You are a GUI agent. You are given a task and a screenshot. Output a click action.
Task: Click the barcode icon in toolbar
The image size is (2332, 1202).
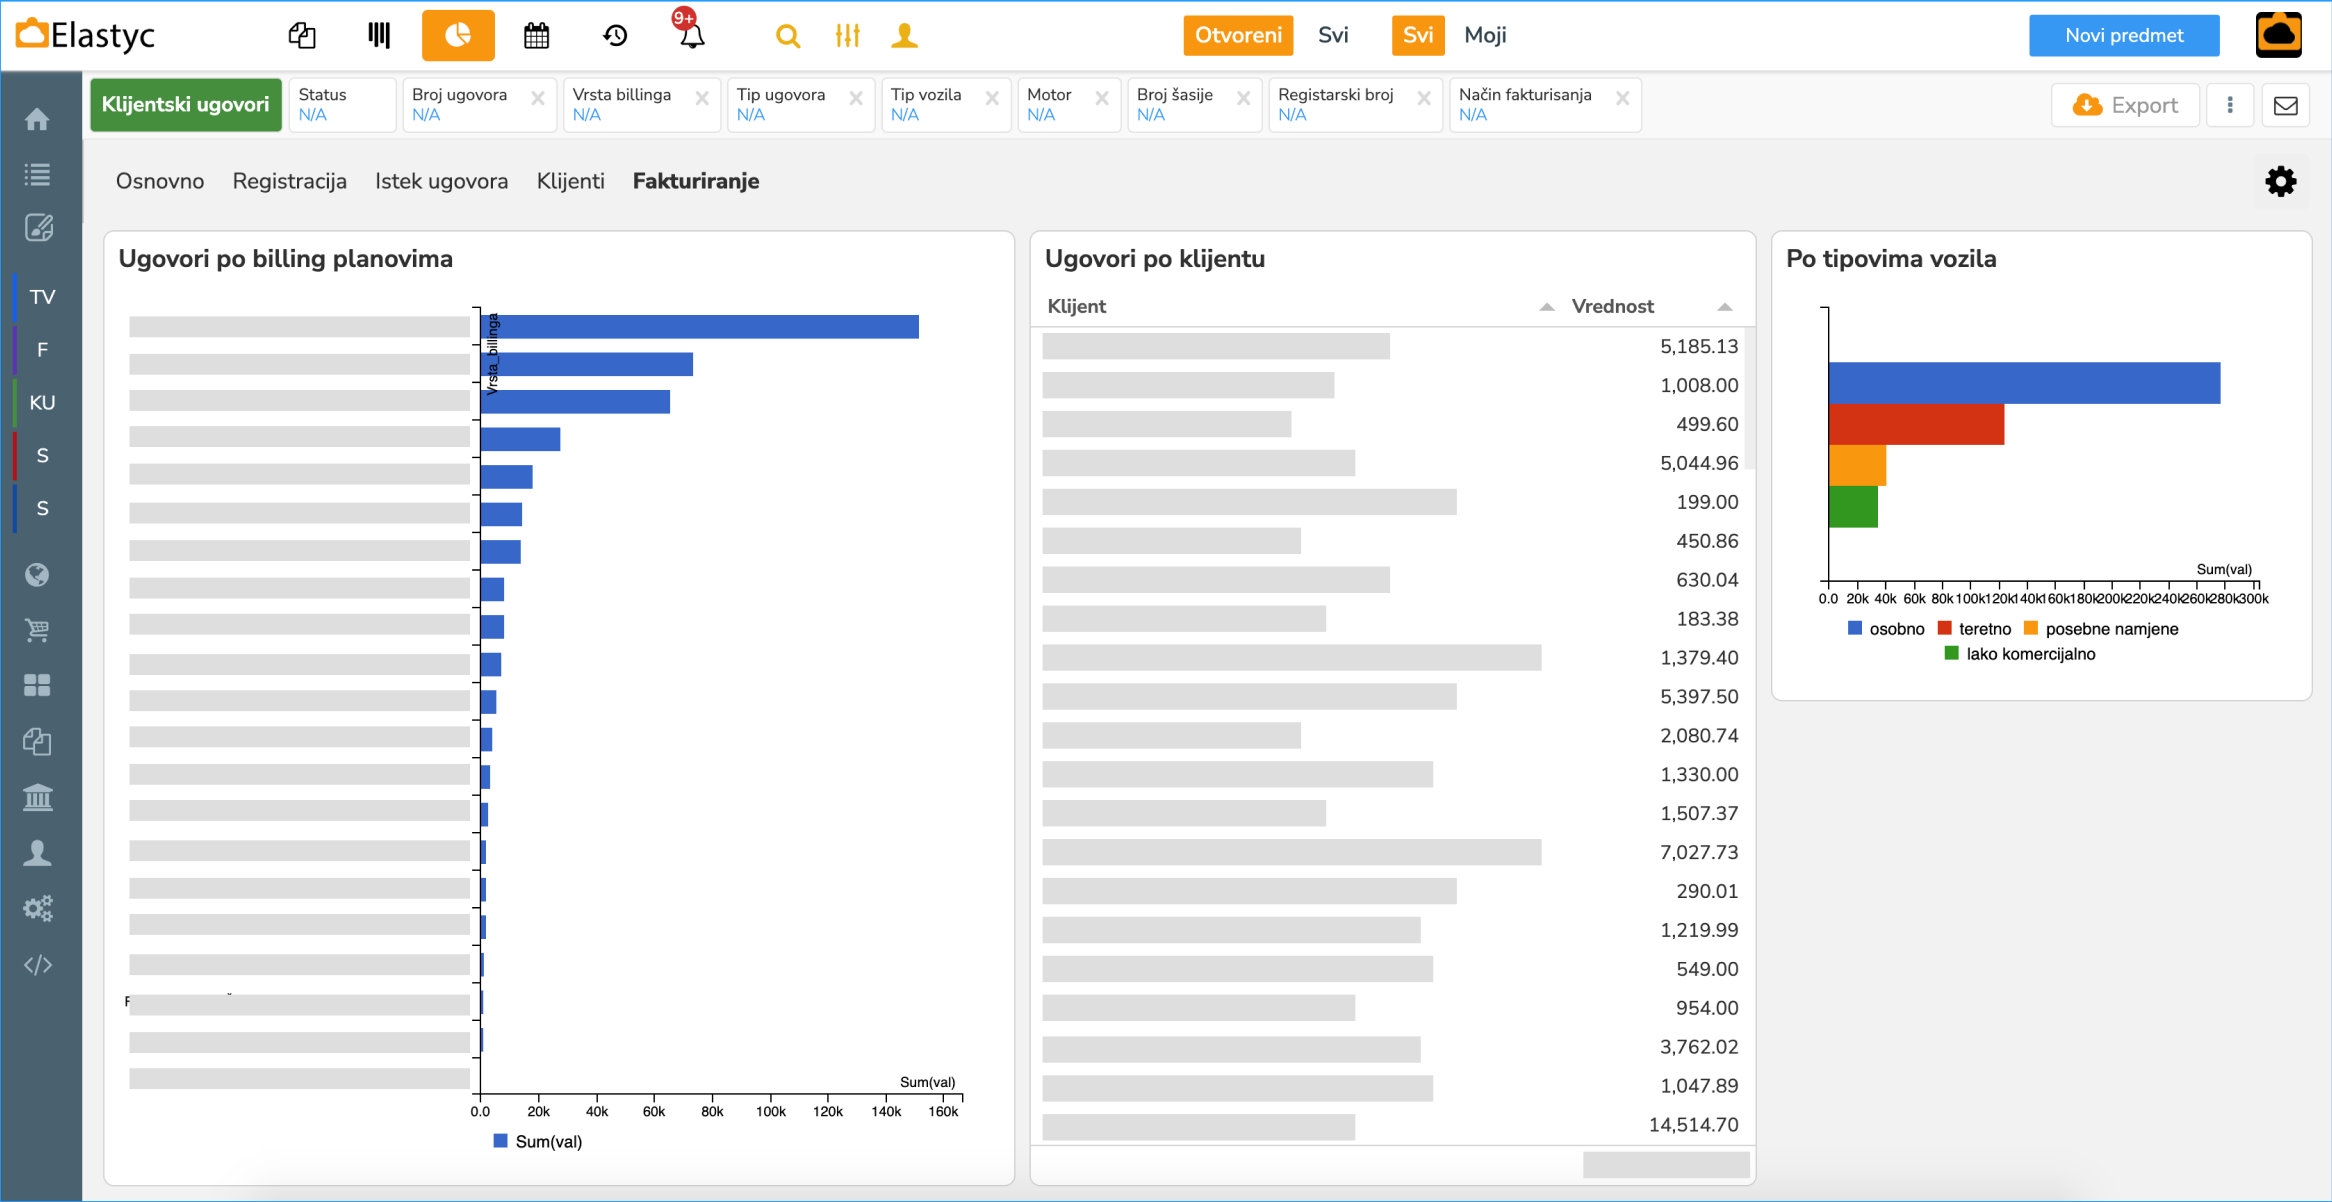click(379, 36)
